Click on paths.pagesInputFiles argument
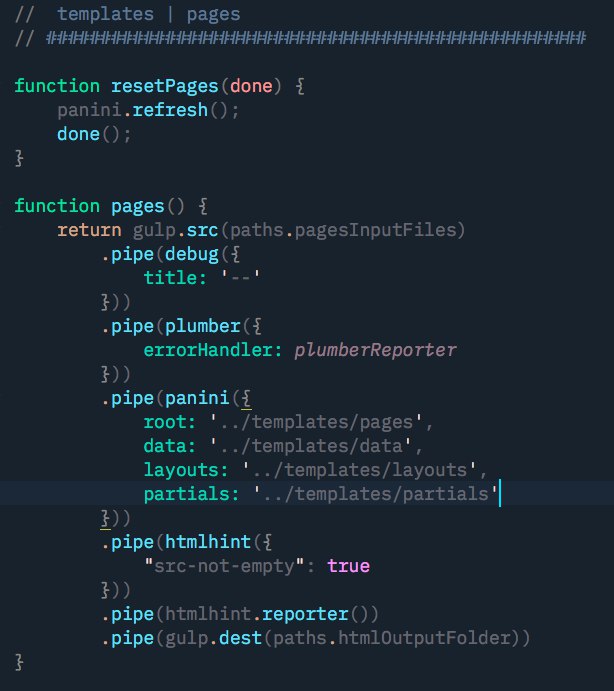 pyautogui.click(x=347, y=230)
